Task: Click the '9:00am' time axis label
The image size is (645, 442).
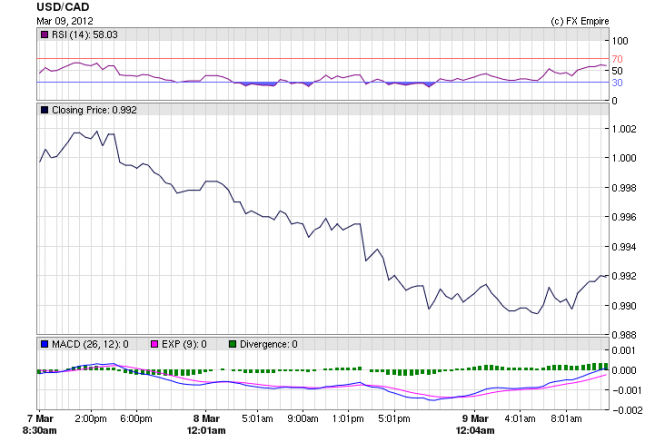Action: (x=303, y=419)
